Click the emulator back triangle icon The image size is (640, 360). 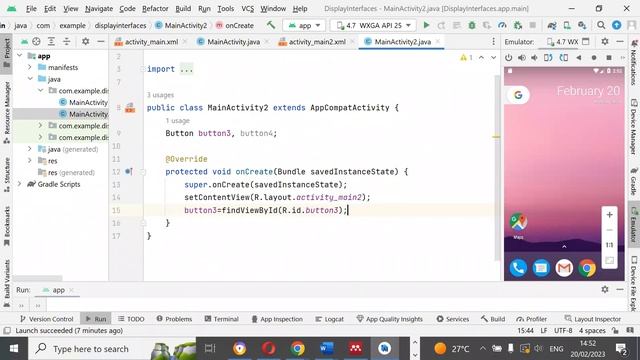pos(578,58)
